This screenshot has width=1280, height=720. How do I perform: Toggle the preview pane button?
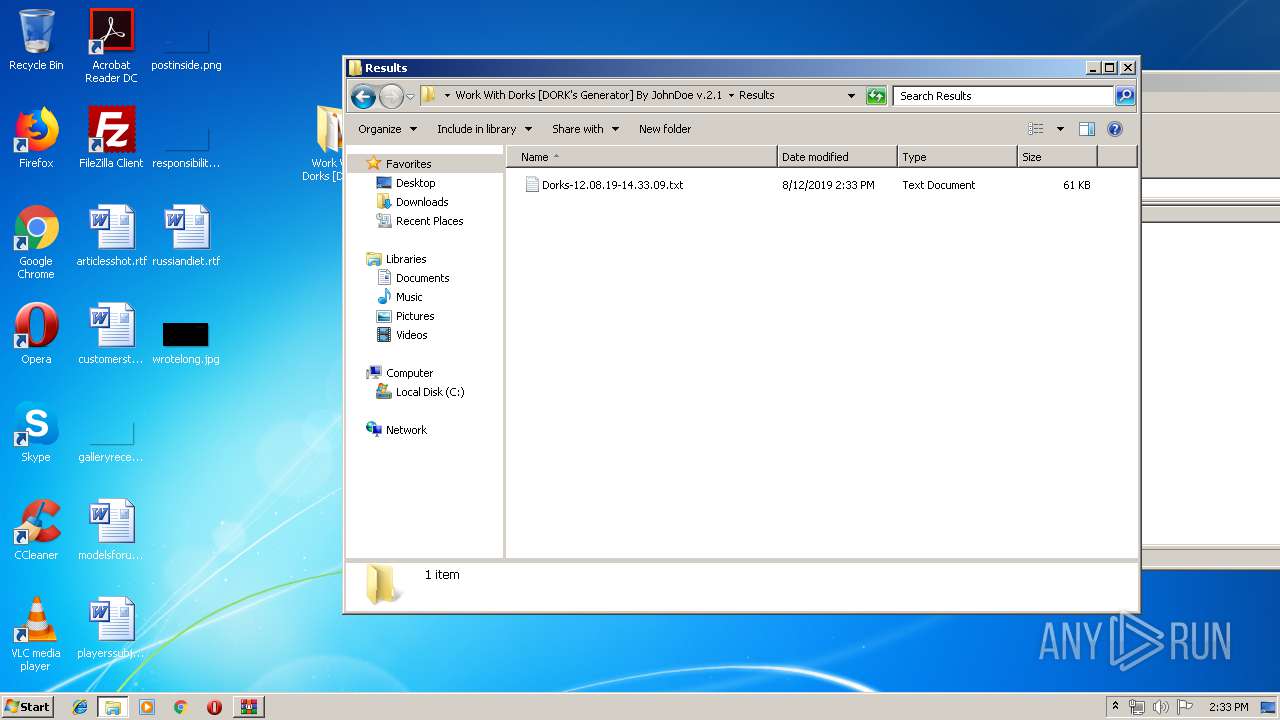click(1087, 129)
